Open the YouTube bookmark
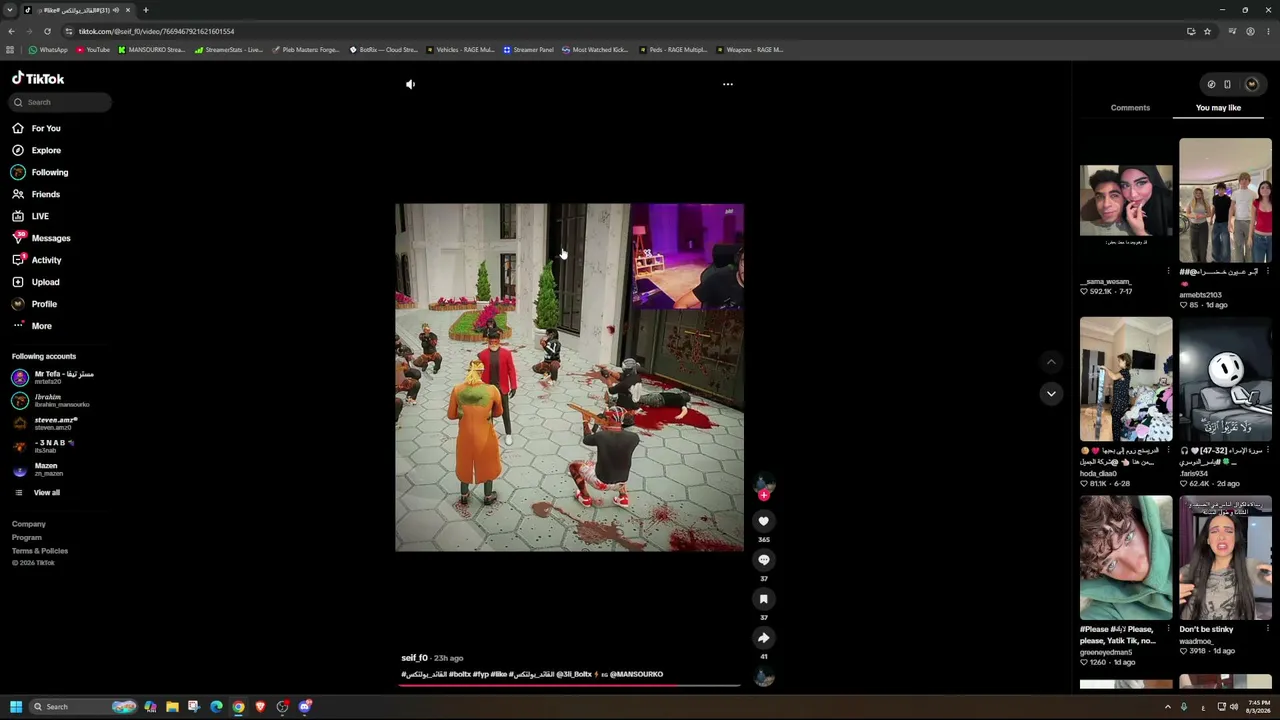The height and width of the screenshot is (720, 1280). point(94,49)
